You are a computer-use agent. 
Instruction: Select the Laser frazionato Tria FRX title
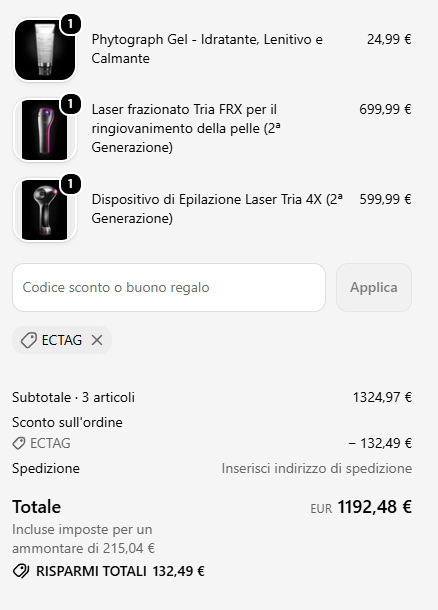coord(186,128)
